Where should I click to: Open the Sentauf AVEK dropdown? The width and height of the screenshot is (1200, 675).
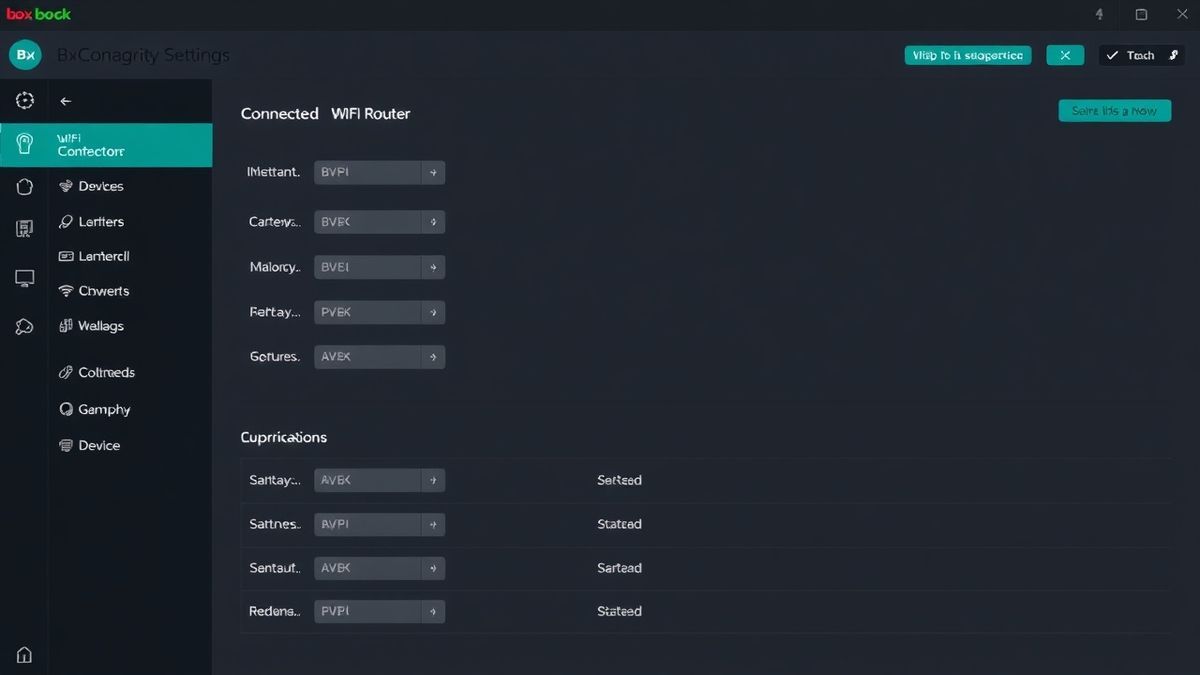(380, 568)
